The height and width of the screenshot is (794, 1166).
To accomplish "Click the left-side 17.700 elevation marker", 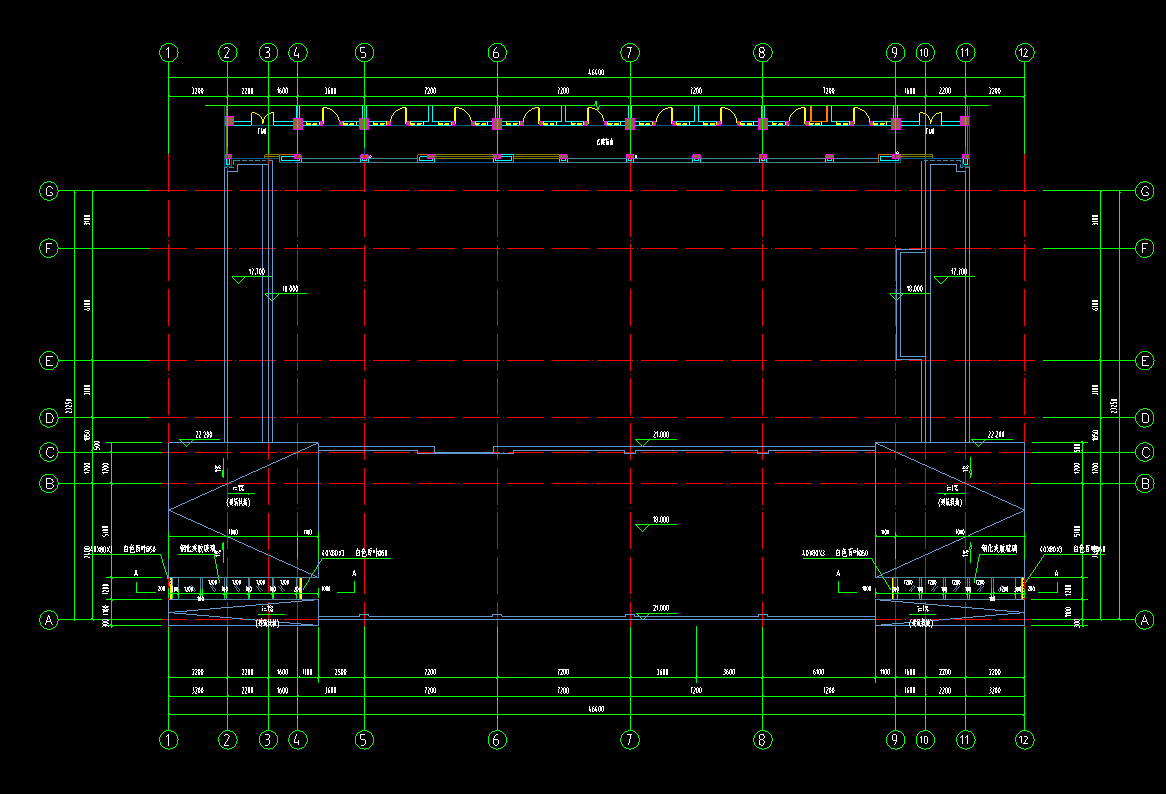I will coord(255,272).
